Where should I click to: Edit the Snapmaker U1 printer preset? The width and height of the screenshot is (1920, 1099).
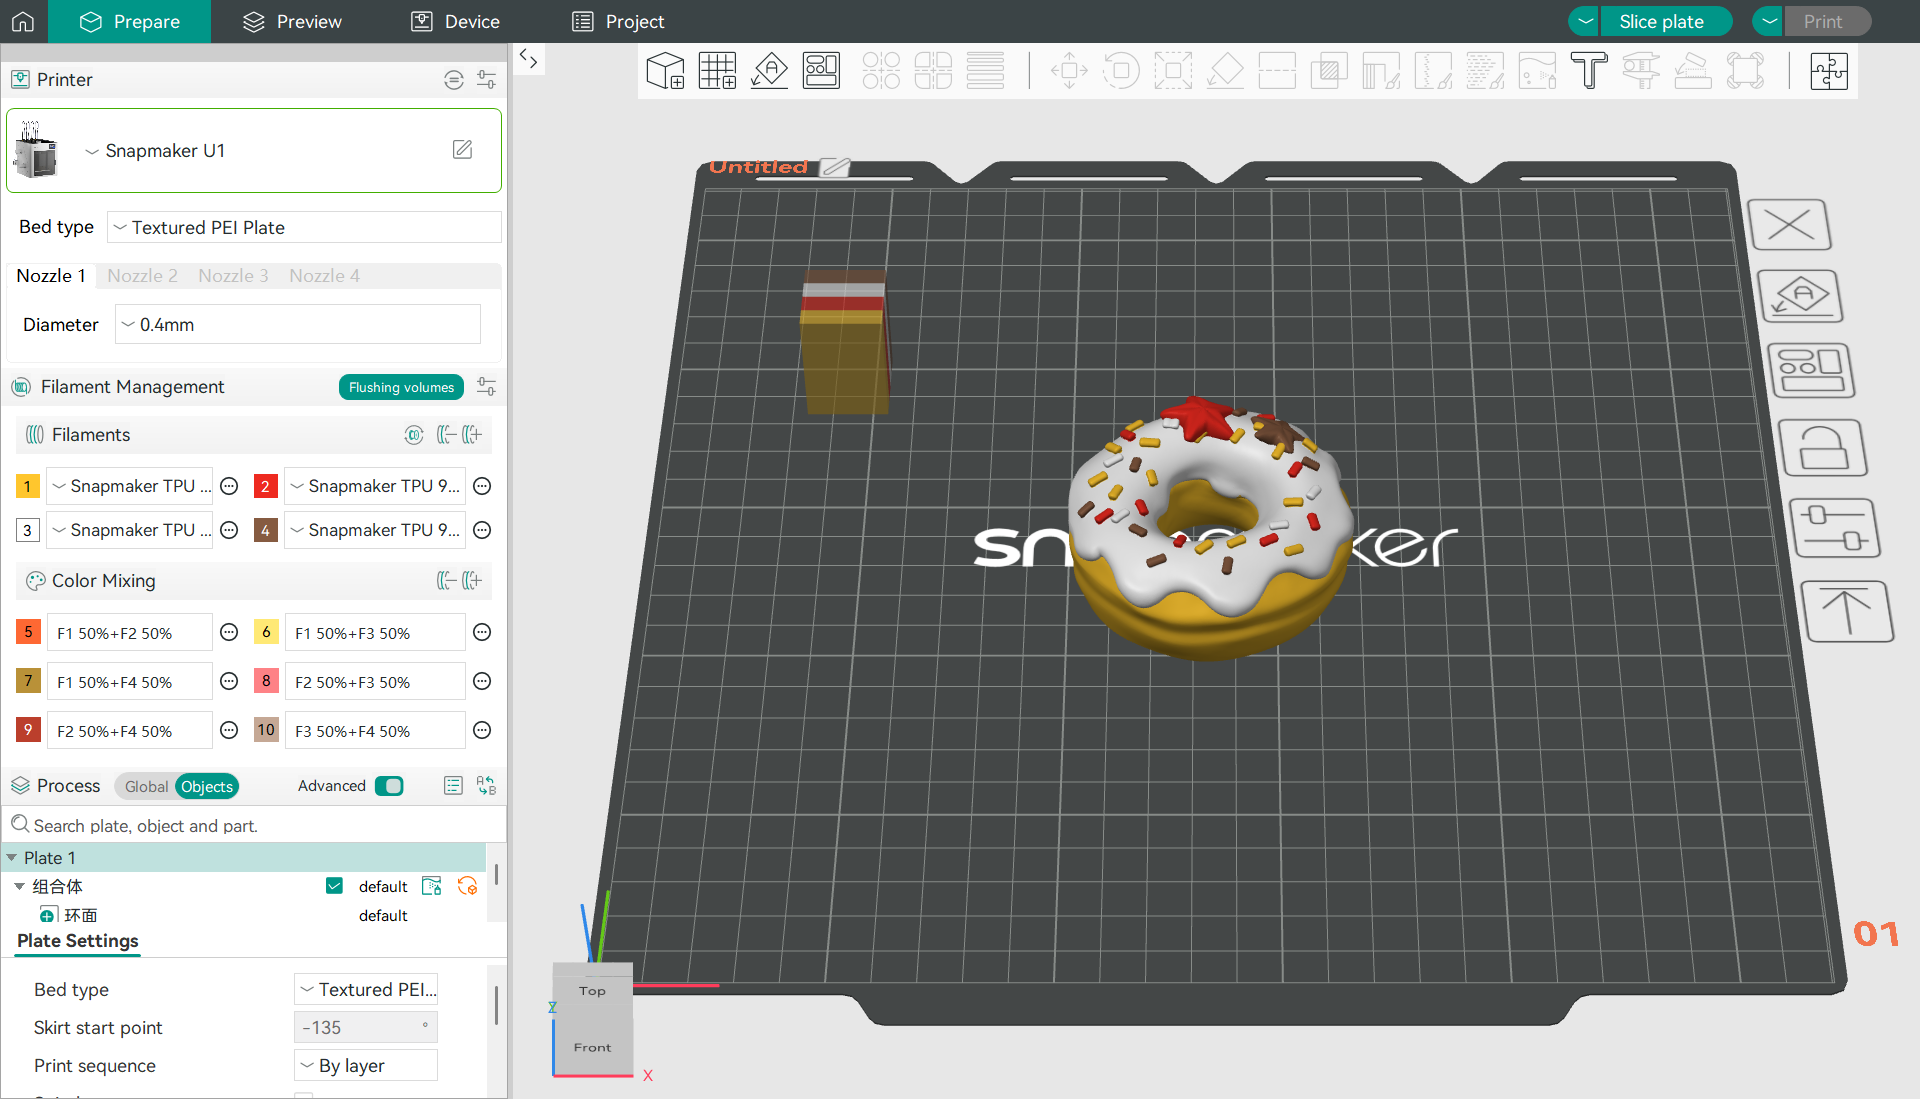coord(462,150)
